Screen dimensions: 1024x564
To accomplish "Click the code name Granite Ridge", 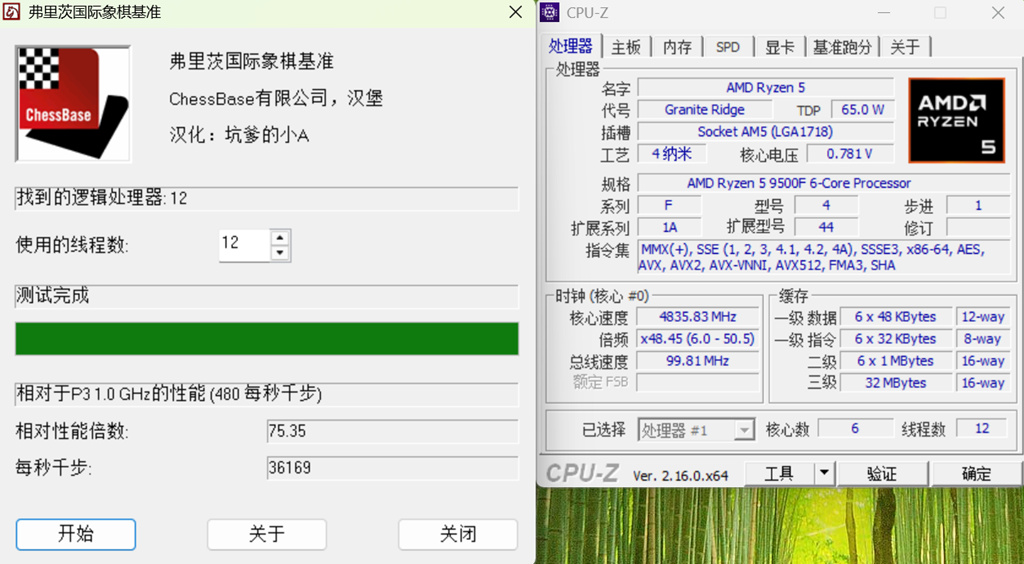I will click(704, 110).
